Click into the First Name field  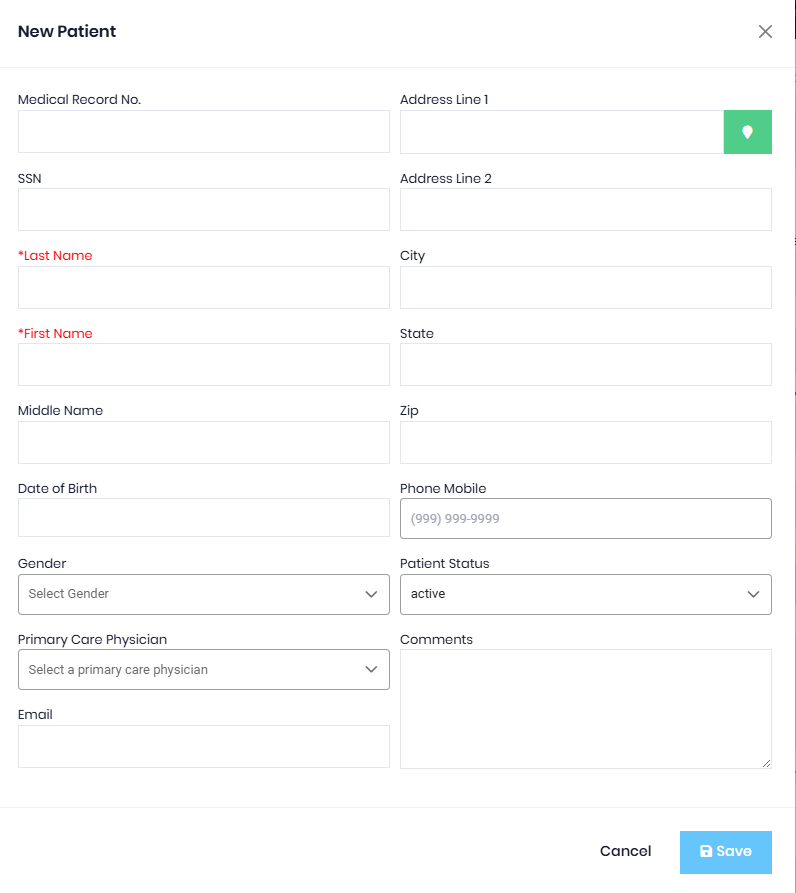click(x=204, y=364)
